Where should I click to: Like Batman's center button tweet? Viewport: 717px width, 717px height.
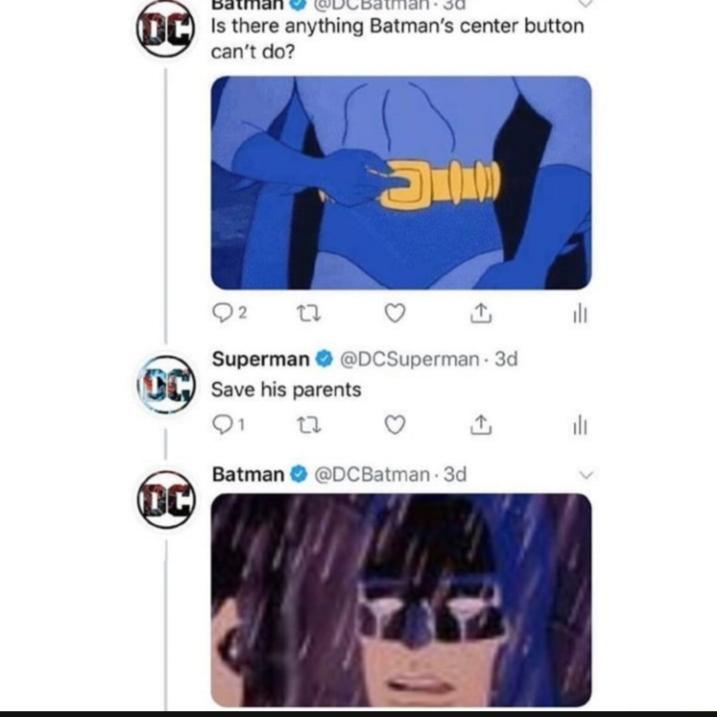click(395, 313)
